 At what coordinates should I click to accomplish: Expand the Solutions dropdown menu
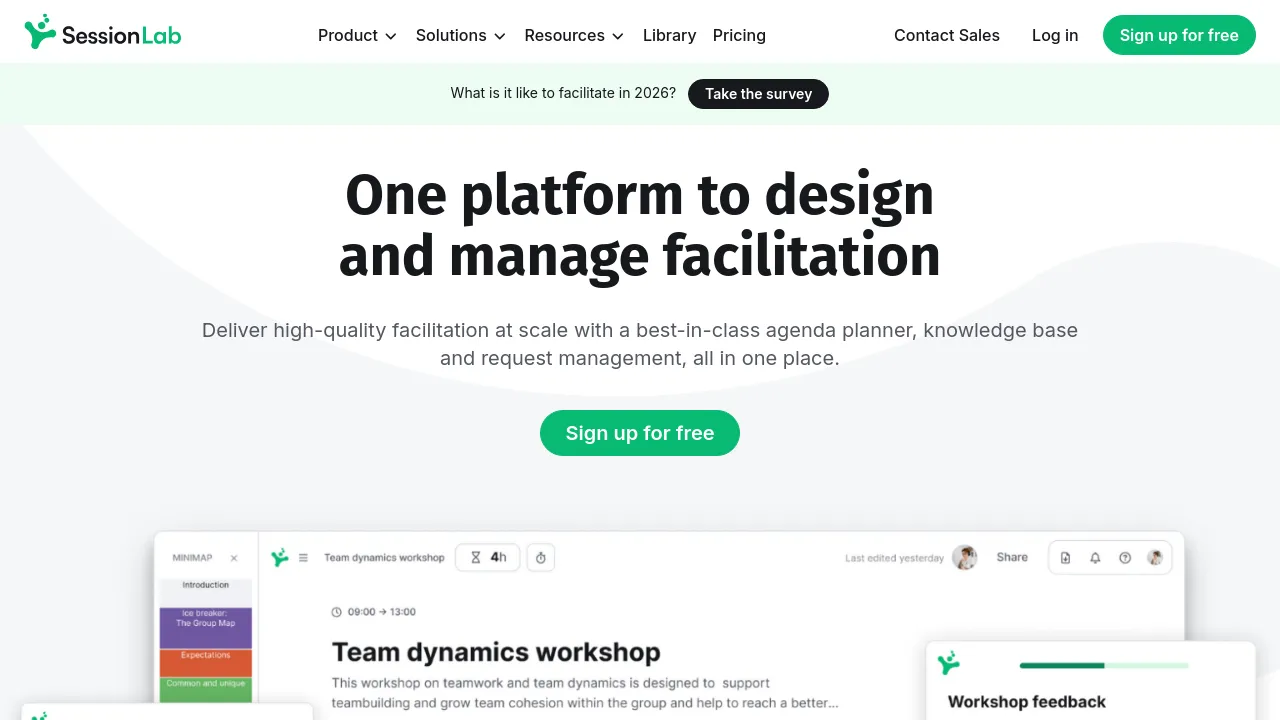[461, 35]
